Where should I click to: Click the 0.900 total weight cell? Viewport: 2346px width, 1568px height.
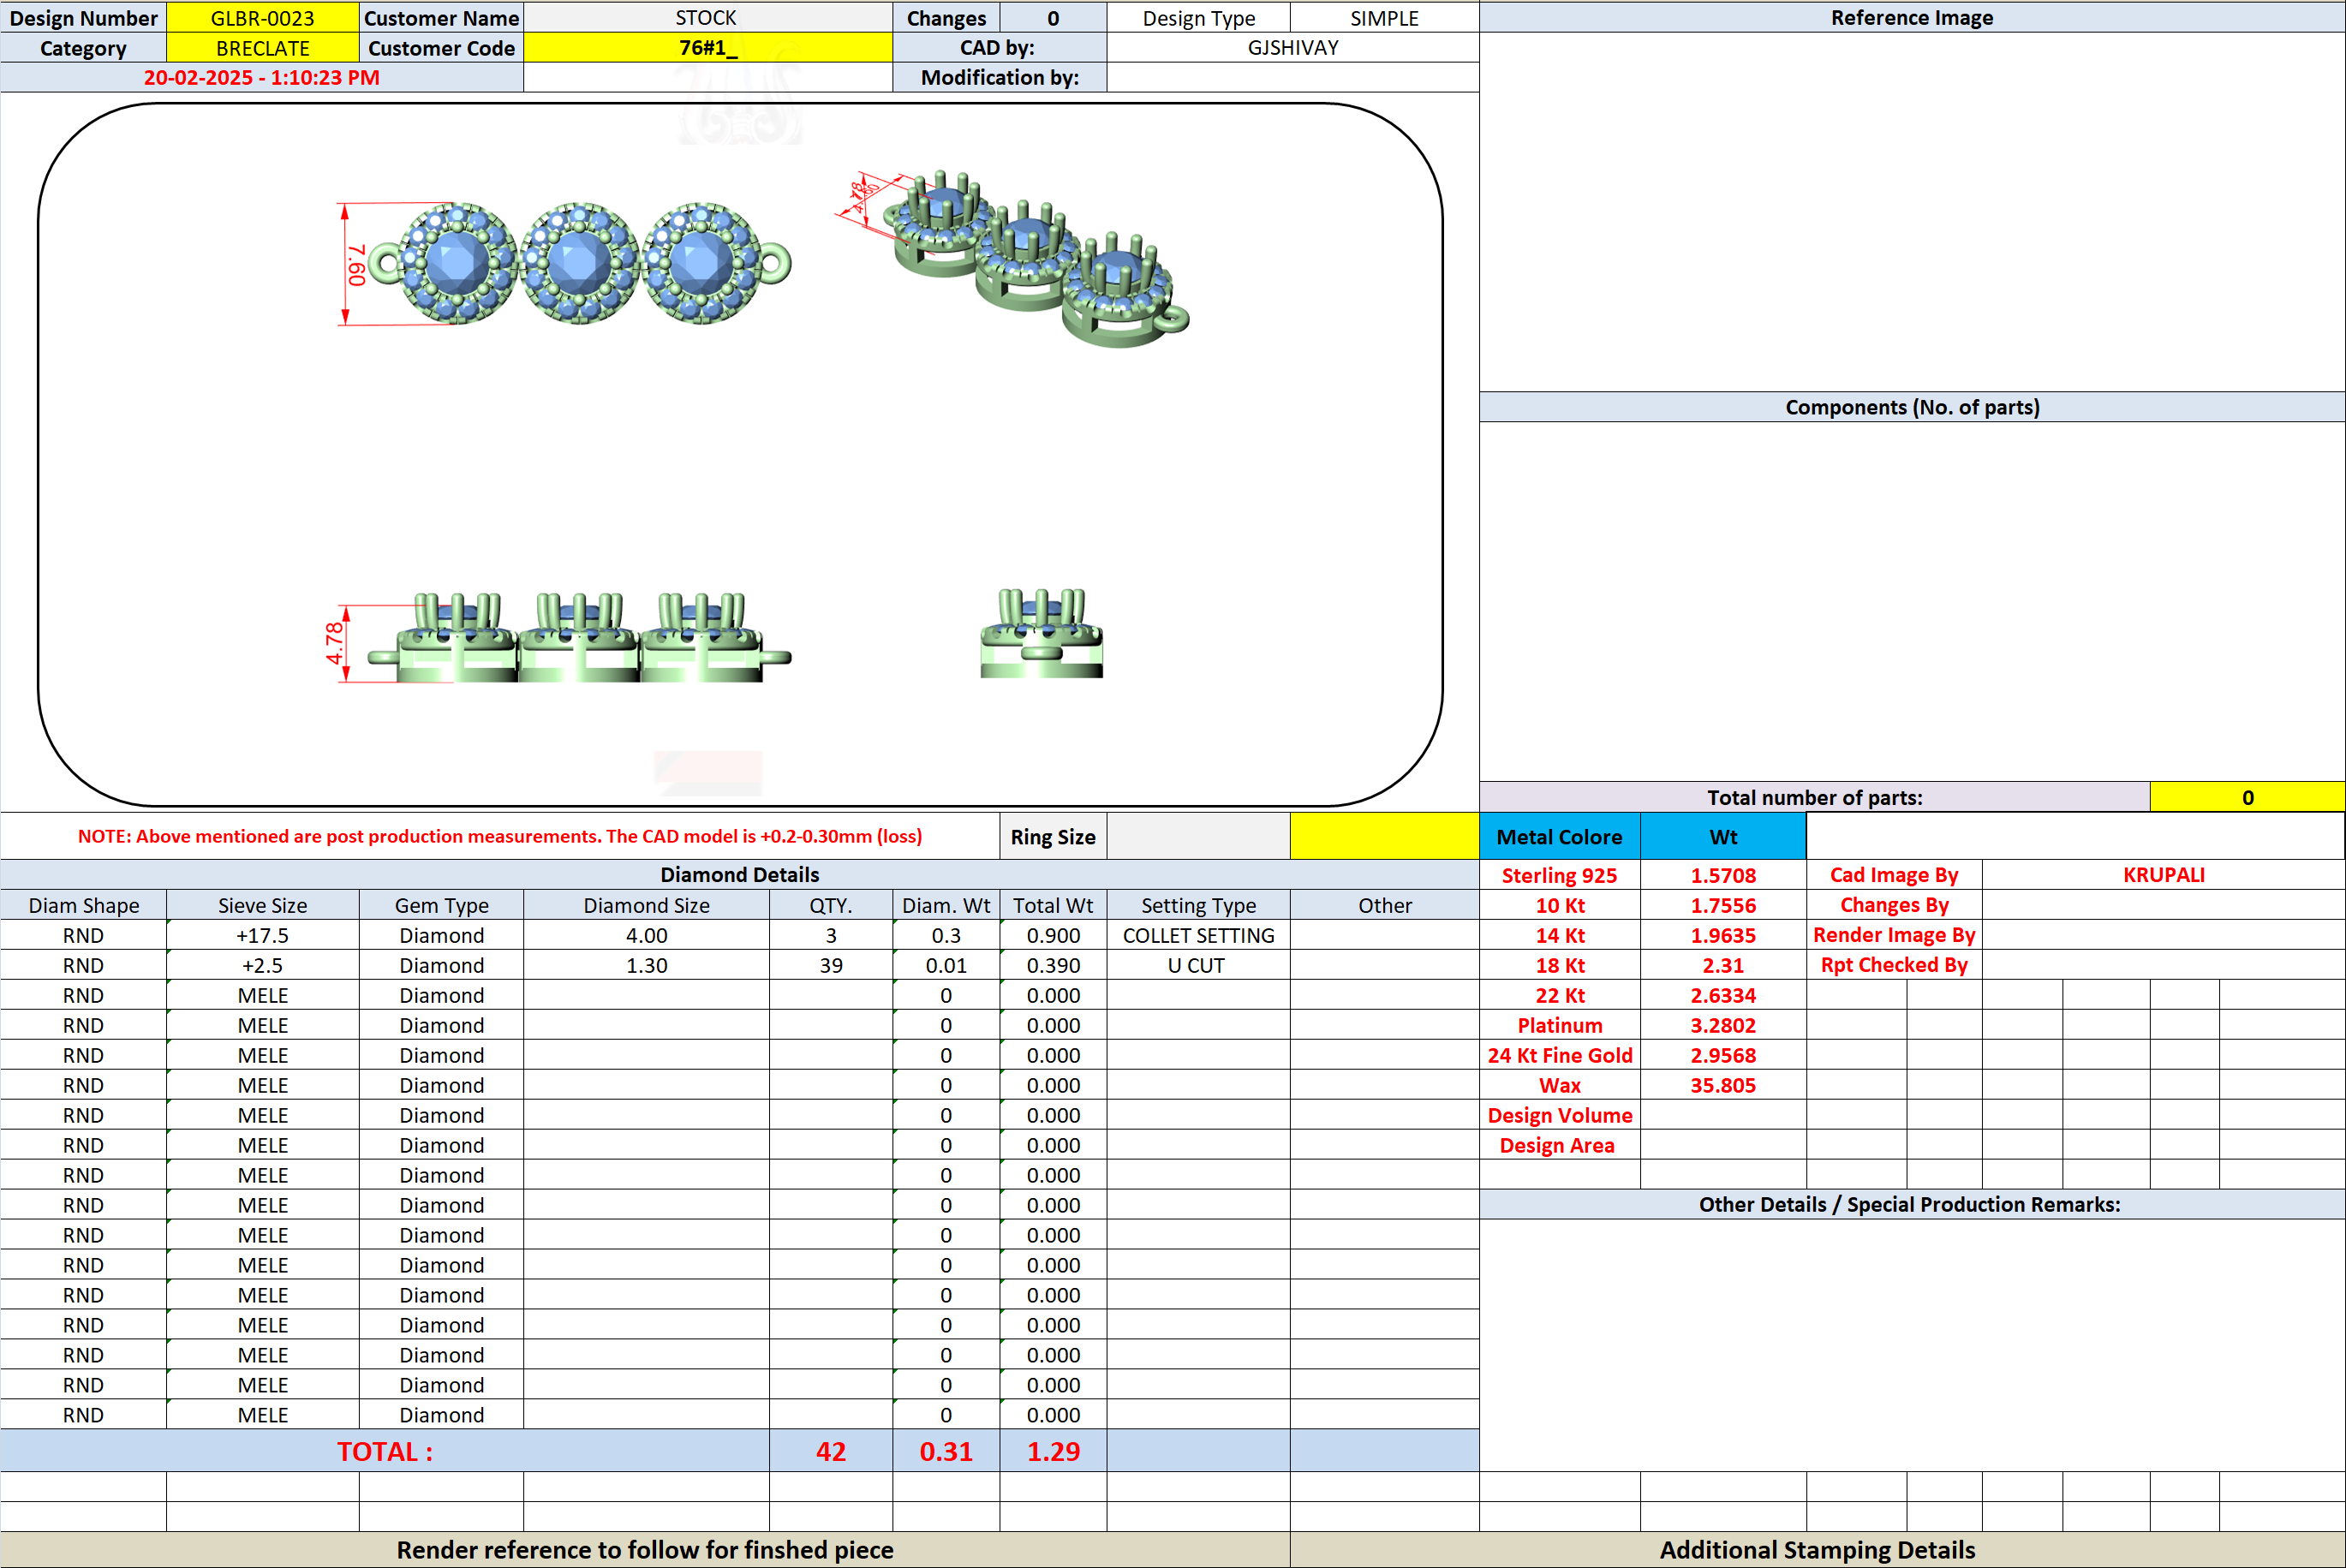coord(1053,935)
